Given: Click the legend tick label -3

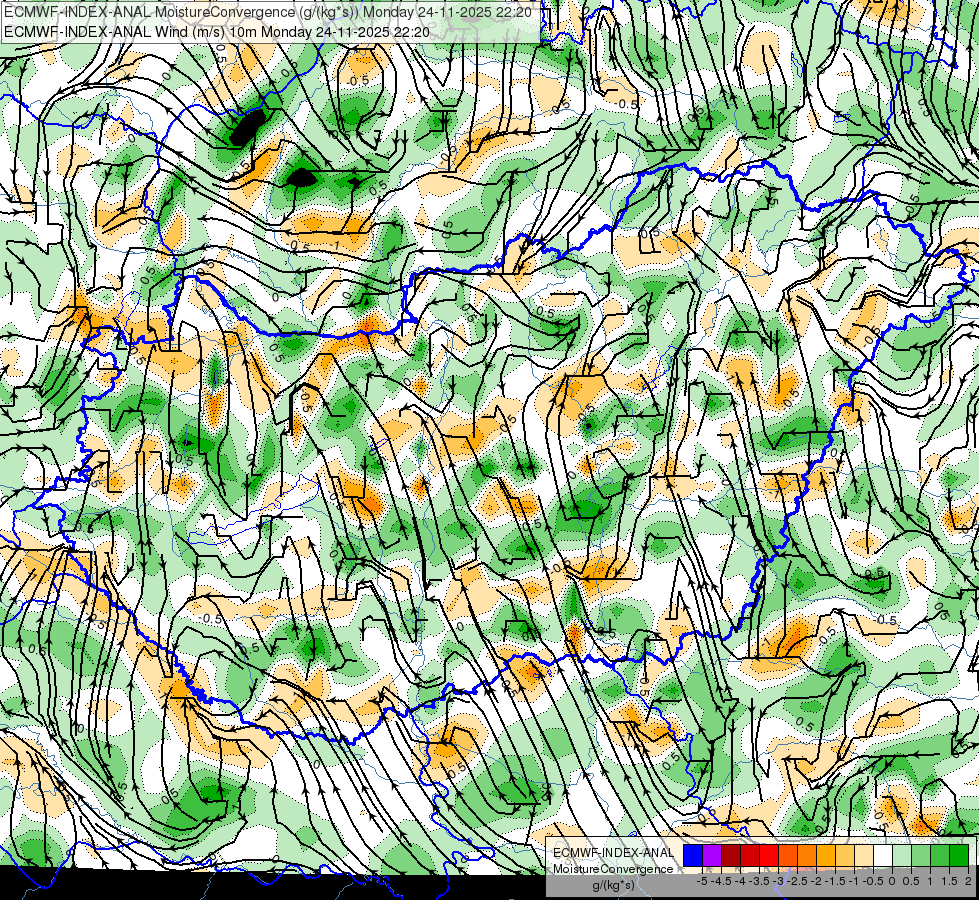Looking at the screenshot, I should tap(778, 881).
